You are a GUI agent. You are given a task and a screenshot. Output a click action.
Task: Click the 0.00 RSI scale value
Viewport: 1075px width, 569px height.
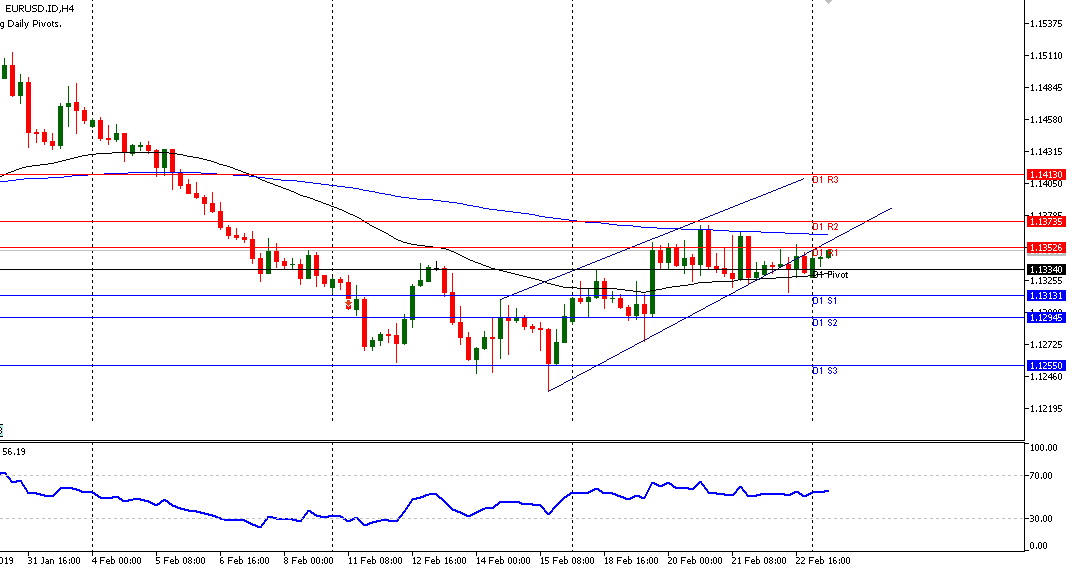tap(1039, 546)
